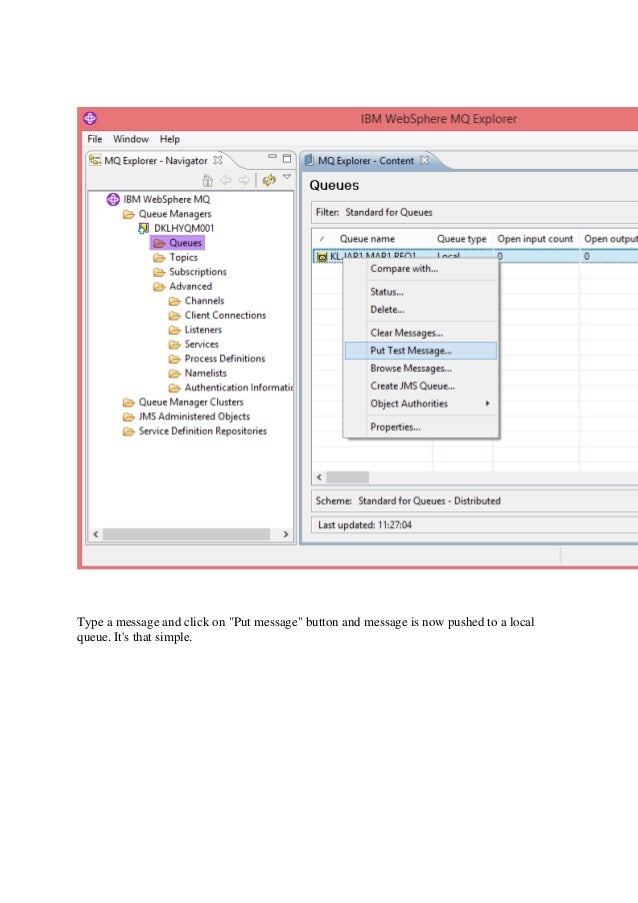Image resolution: width=638 pixels, height=903 pixels.
Task: Click the IBM WebSphere MQ Explorer title icon
Action: [90, 118]
